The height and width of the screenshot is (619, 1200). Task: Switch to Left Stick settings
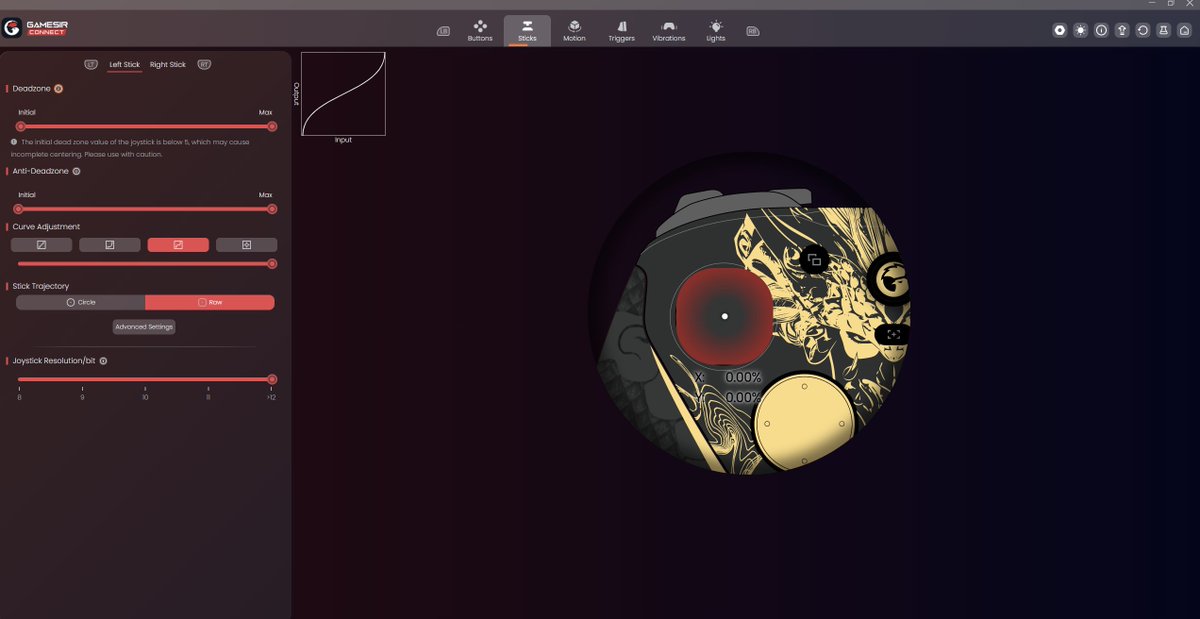point(125,65)
